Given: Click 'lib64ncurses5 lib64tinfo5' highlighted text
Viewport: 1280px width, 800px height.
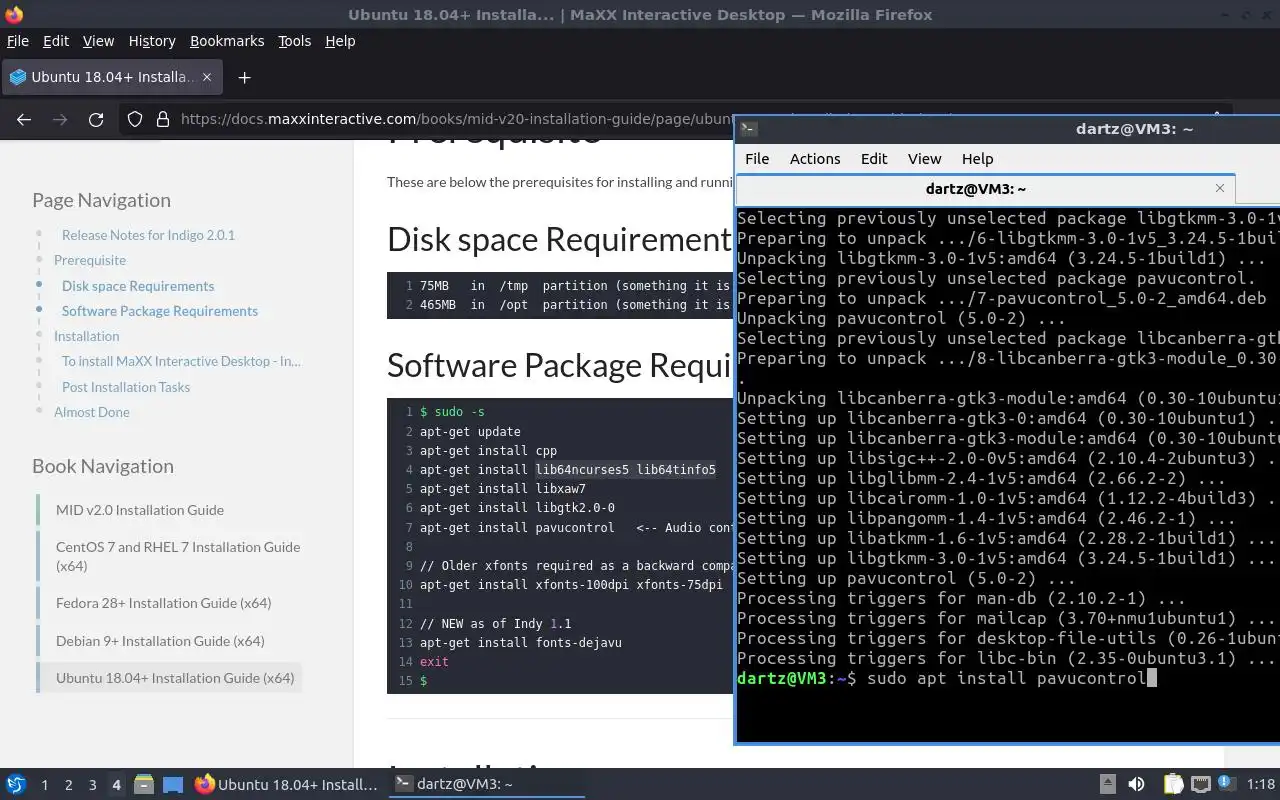Looking at the screenshot, I should [626, 470].
